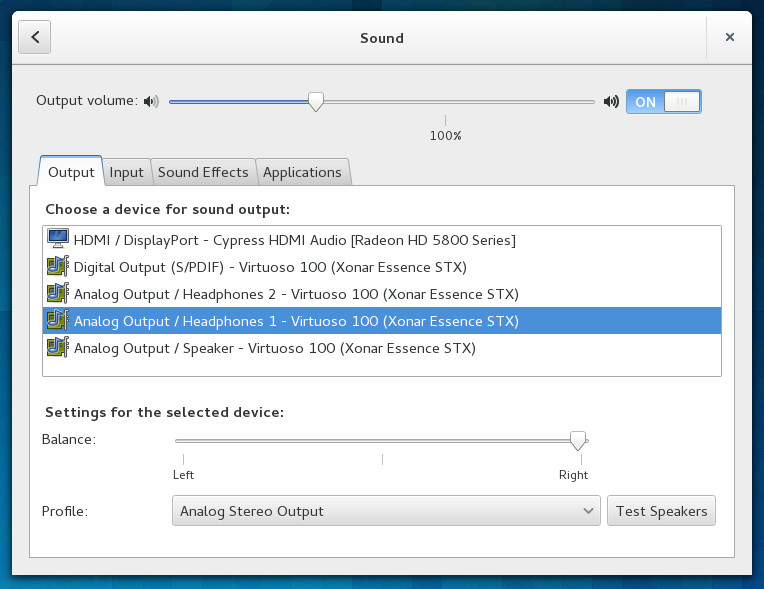Click the output volume slider handle
Viewport: 764px width, 589px height.
coord(316,101)
